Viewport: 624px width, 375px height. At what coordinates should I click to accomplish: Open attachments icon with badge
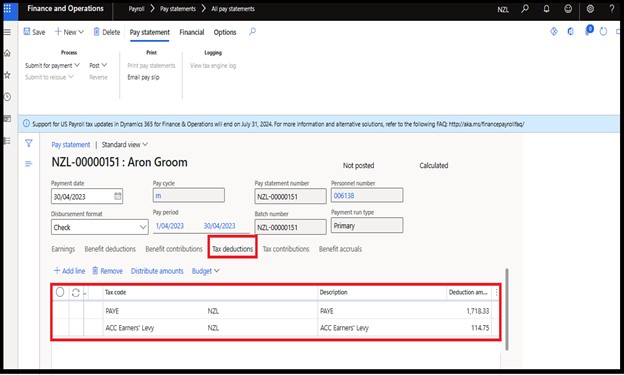(588, 31)
